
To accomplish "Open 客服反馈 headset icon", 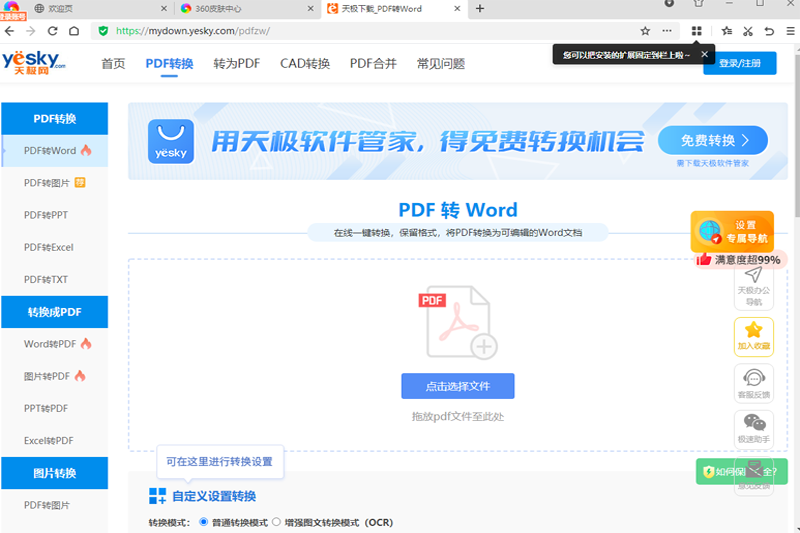I will coord(754,383).
